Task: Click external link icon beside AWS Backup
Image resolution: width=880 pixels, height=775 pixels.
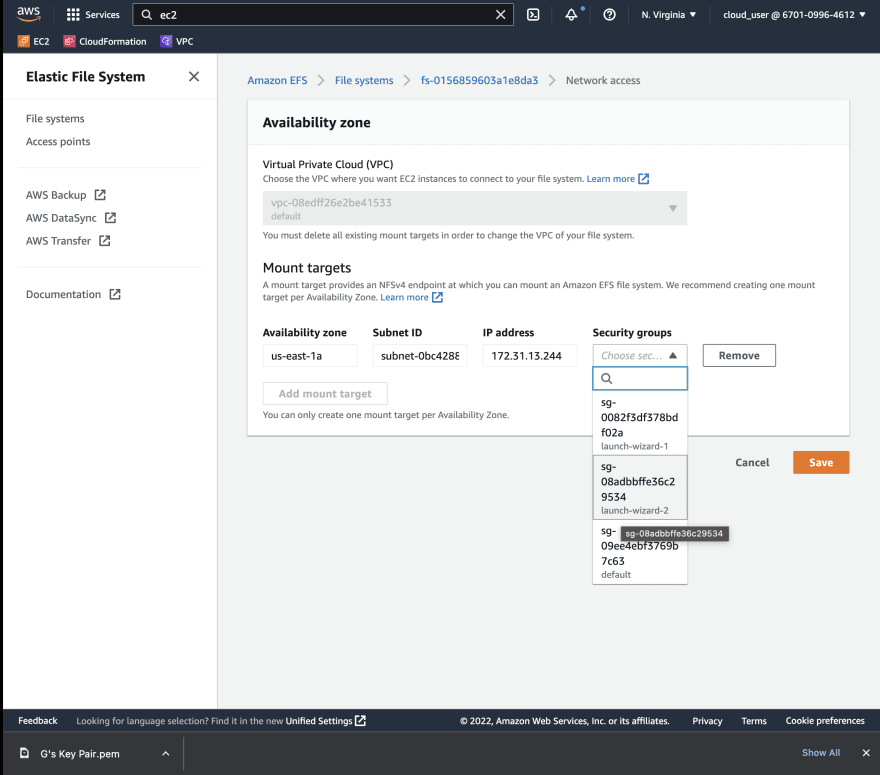Action: point(100,195)
